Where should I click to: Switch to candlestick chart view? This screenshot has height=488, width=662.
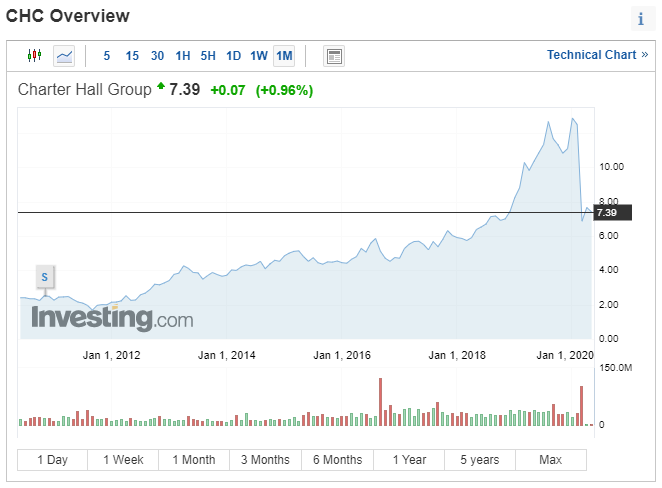(x=35, y=56)
